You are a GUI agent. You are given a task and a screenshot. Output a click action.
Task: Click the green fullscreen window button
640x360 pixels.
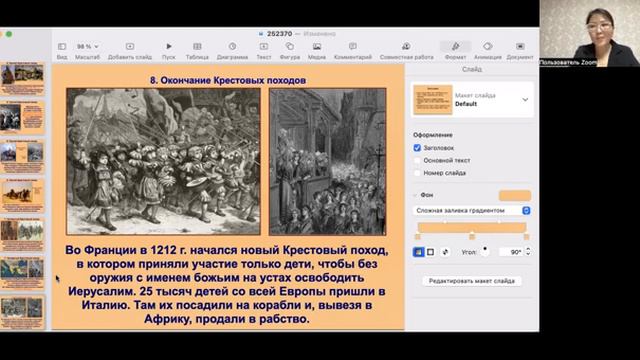pos(9,34)
